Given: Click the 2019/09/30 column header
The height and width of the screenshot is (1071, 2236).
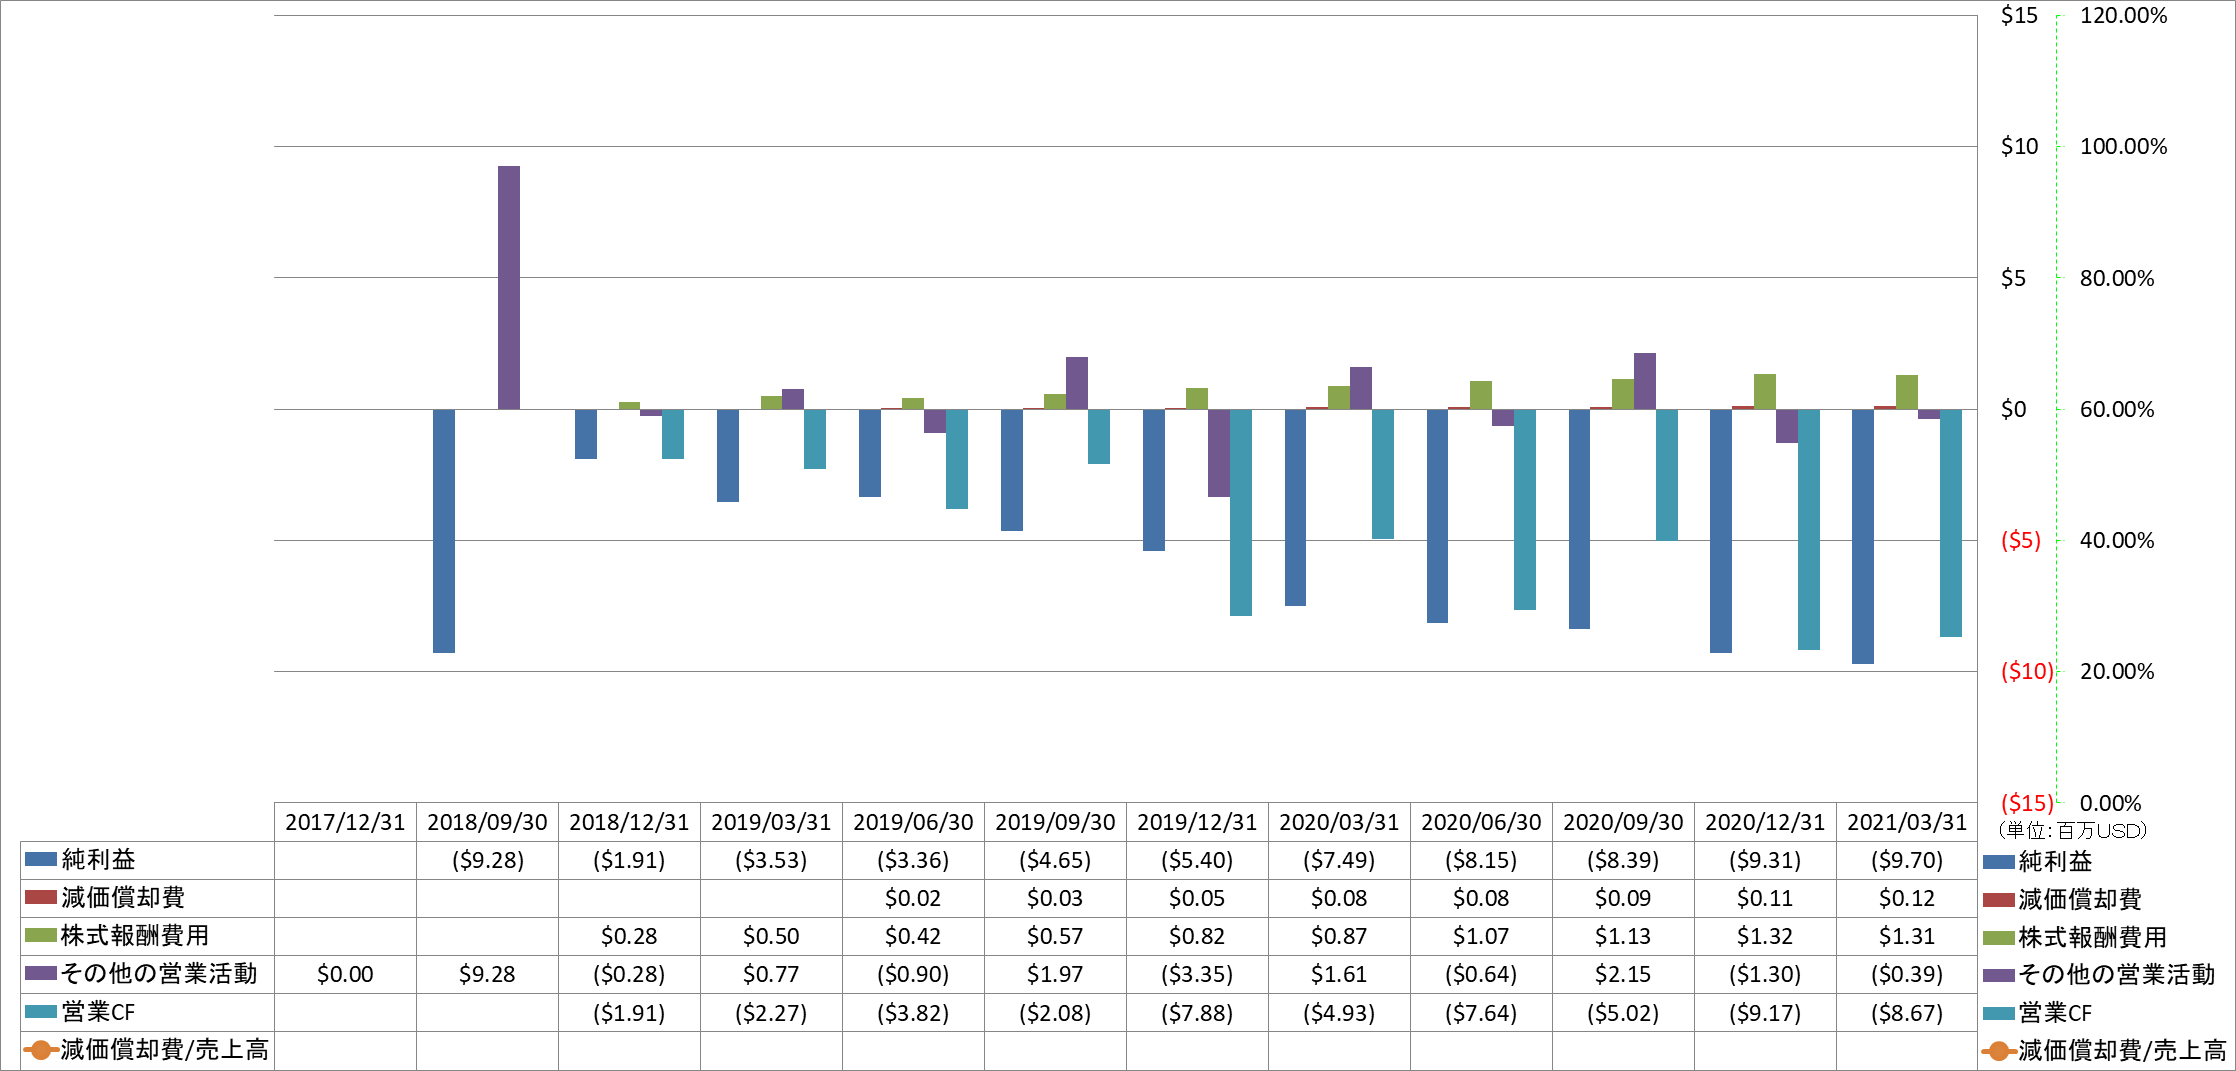Looking at the screenshot, I should click(1055, 822).
